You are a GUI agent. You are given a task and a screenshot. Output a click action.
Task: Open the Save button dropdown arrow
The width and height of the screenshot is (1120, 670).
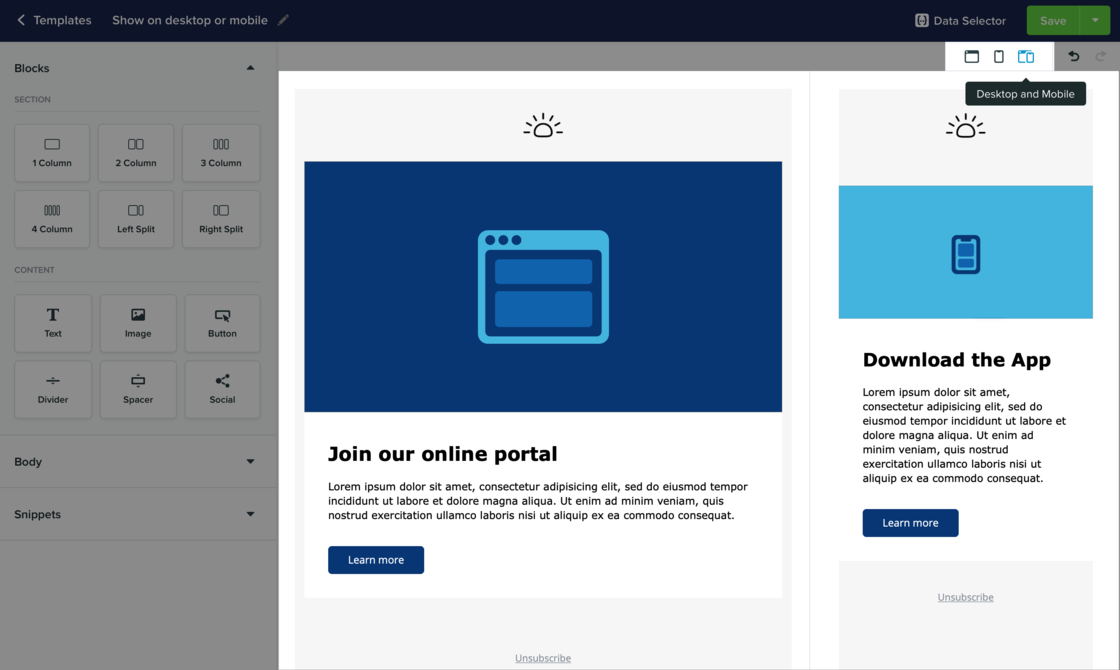coord(1095,20)
